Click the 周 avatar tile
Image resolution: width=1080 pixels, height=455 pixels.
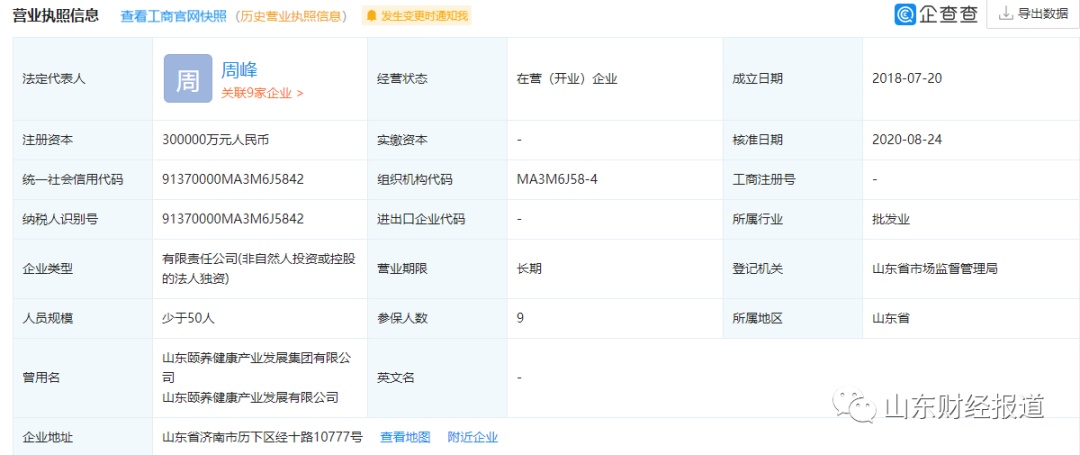click(x=188, y=79)
